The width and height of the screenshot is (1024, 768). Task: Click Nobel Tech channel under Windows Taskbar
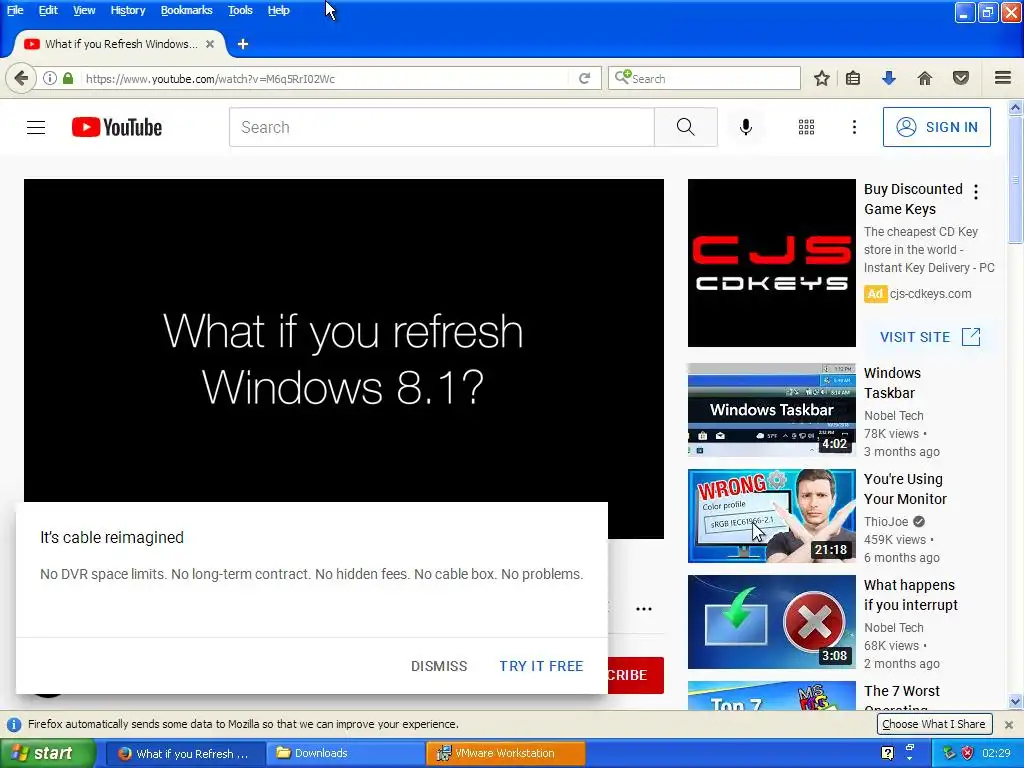coord(893,415)
